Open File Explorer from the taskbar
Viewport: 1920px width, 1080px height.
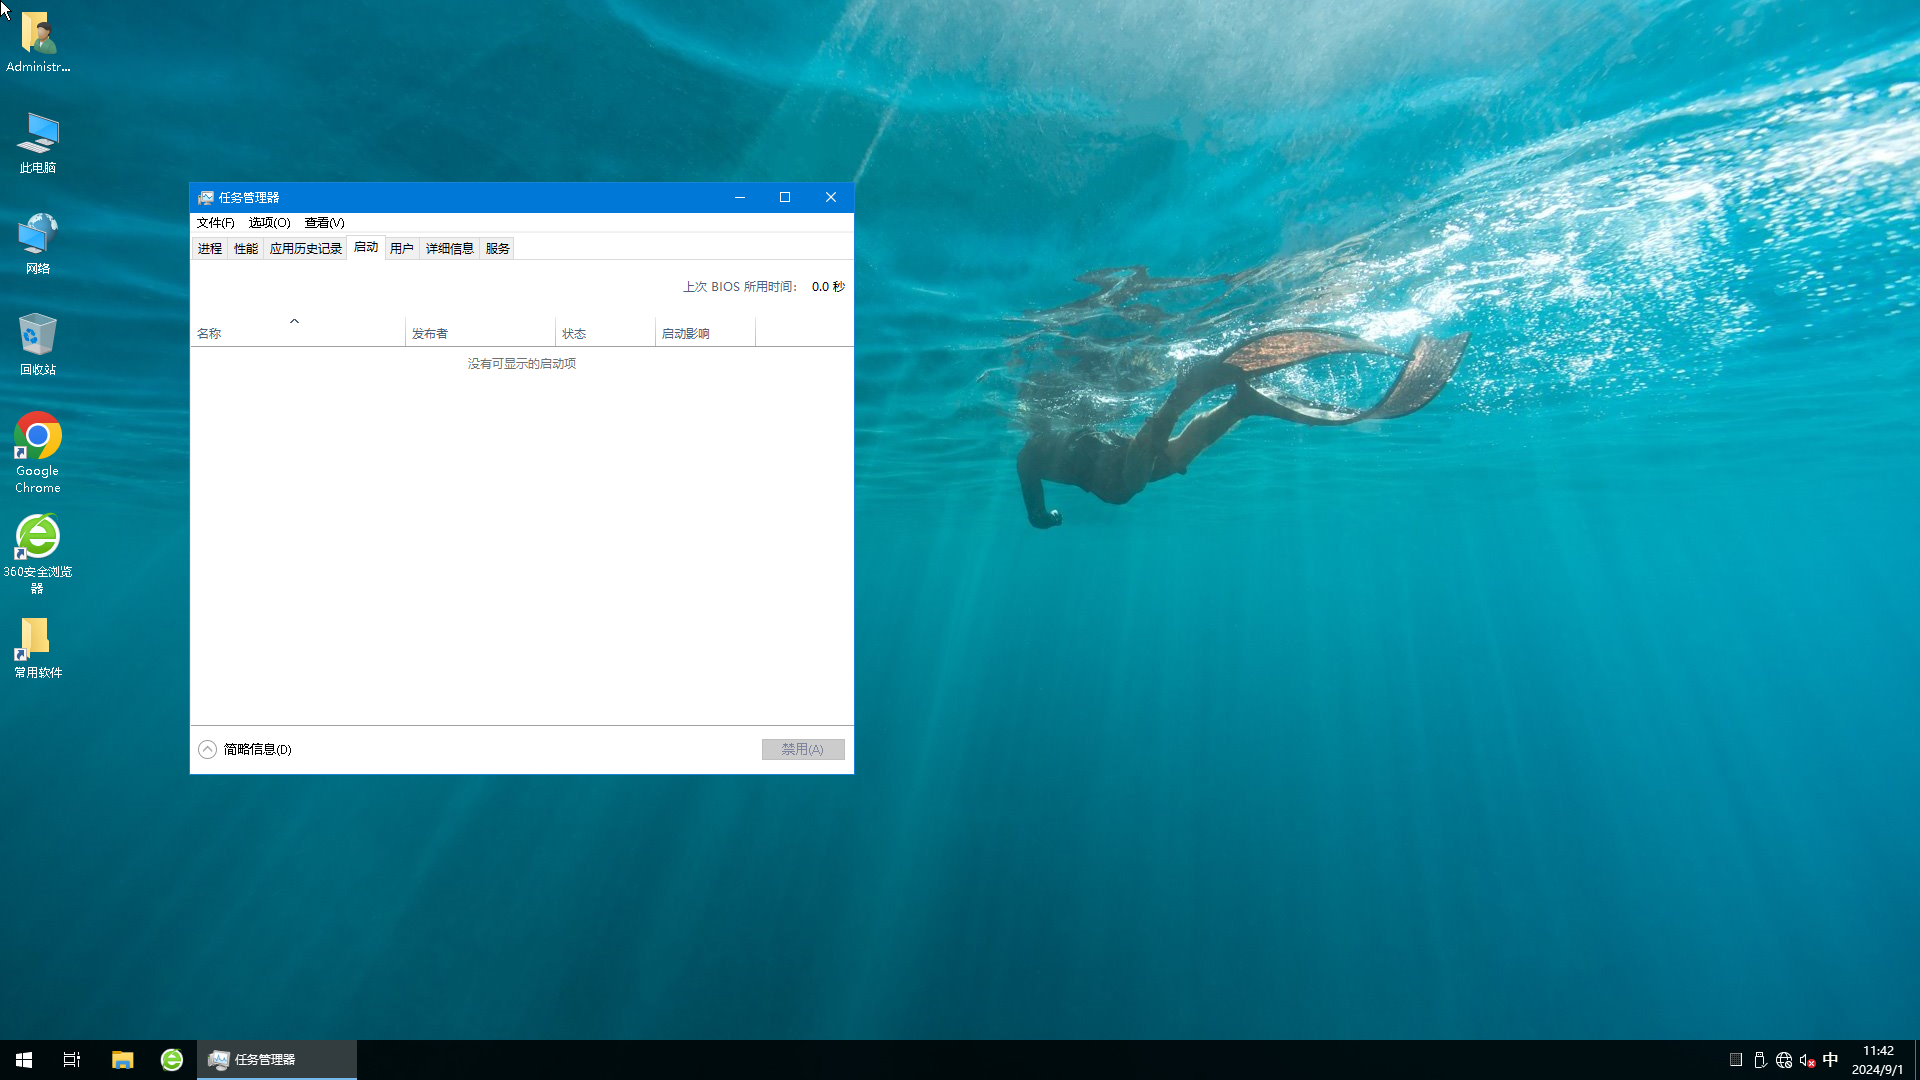click(122, 1060)
